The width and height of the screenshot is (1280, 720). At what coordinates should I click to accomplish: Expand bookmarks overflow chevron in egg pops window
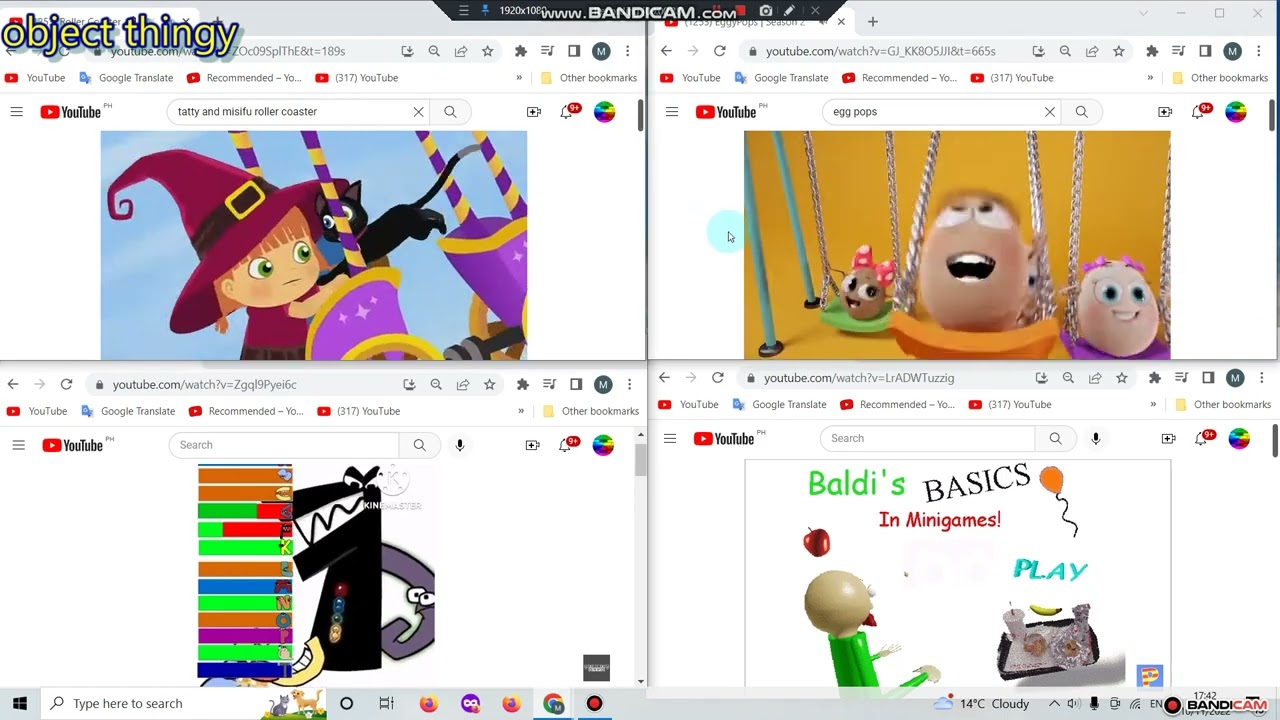(x=1150, y=78)
